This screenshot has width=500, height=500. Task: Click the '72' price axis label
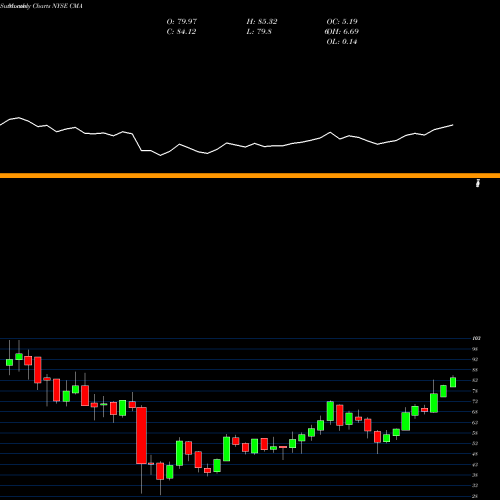point(475,401)
